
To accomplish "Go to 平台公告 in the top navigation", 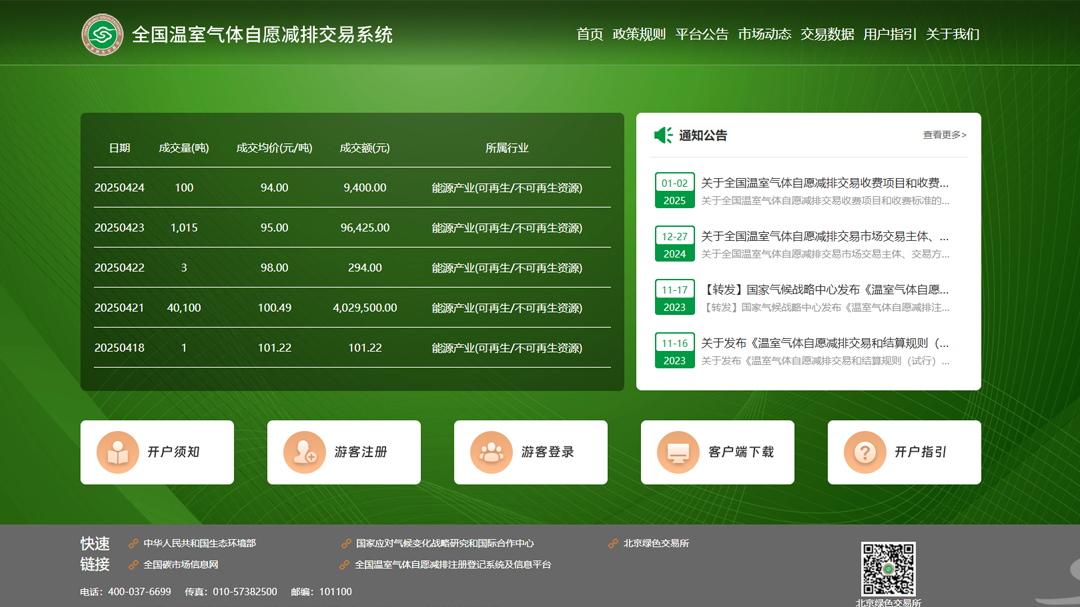I will (702, 34).
